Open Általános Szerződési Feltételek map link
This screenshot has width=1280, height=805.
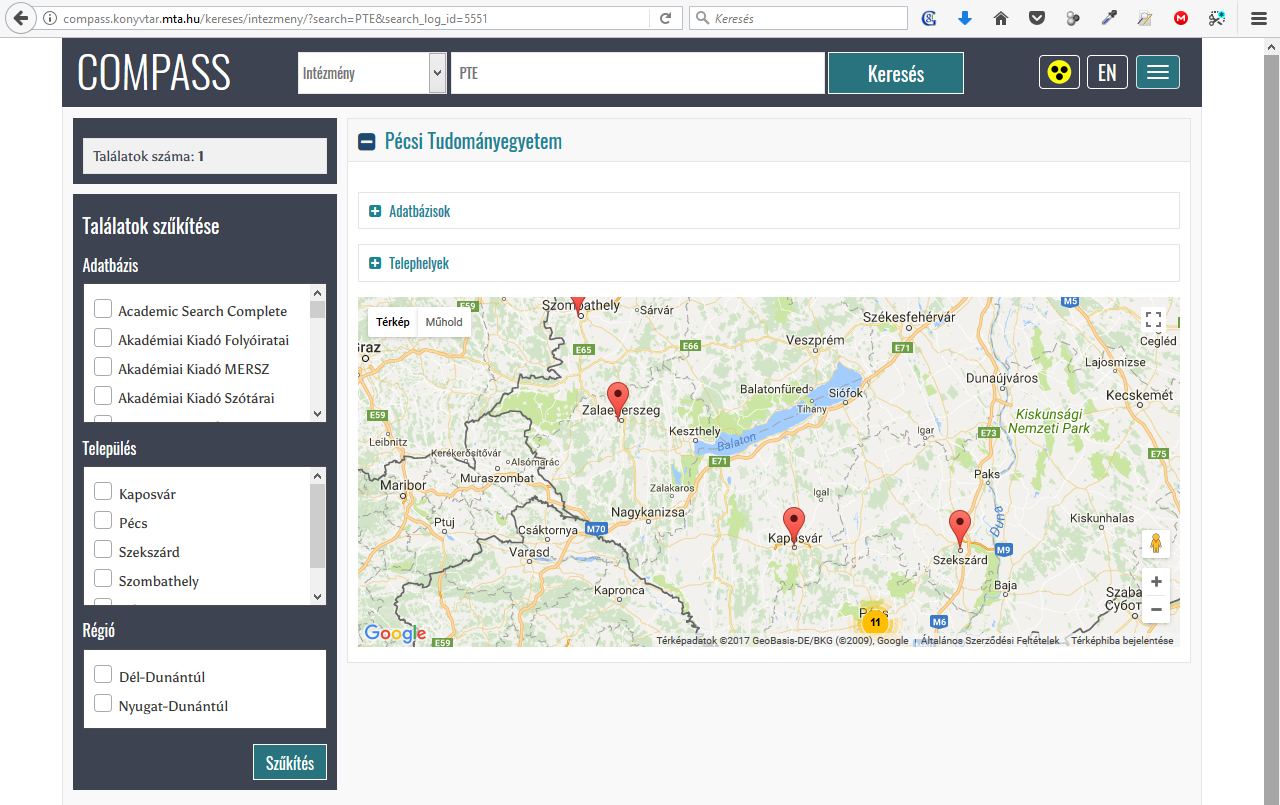[990, 641]
